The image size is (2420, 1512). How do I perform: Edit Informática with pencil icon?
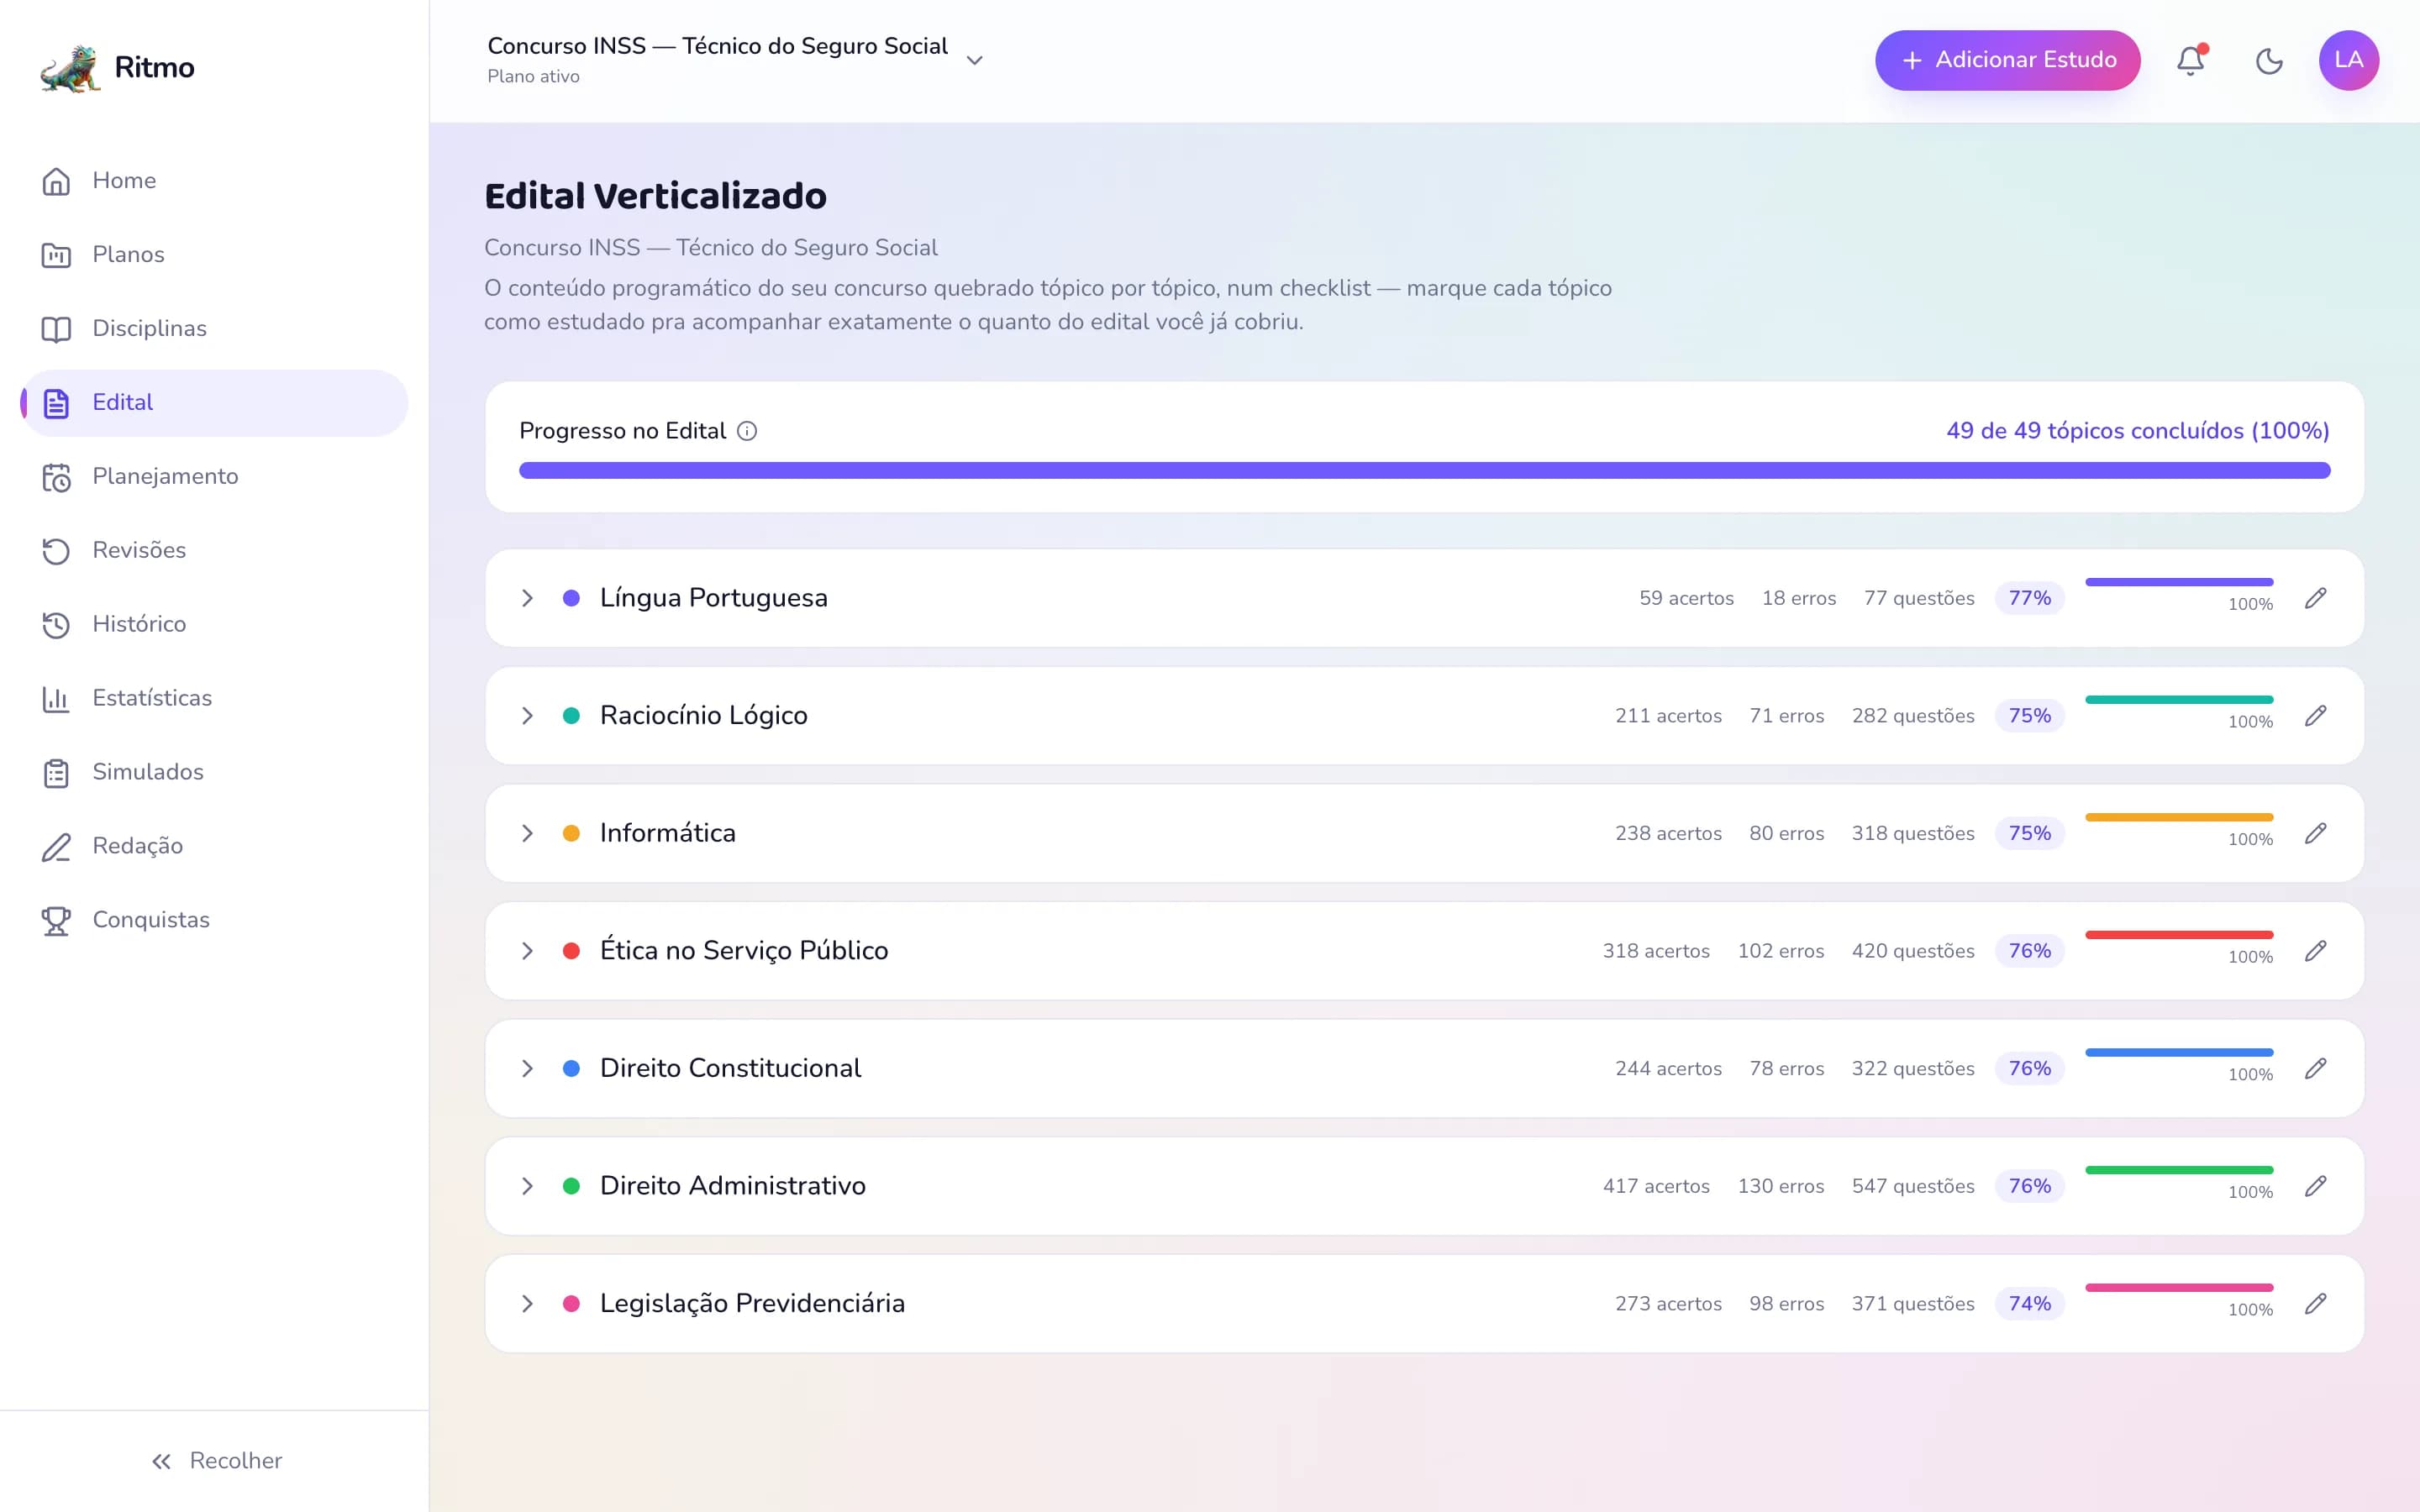pyautogui.click(x=2315, y=833)
